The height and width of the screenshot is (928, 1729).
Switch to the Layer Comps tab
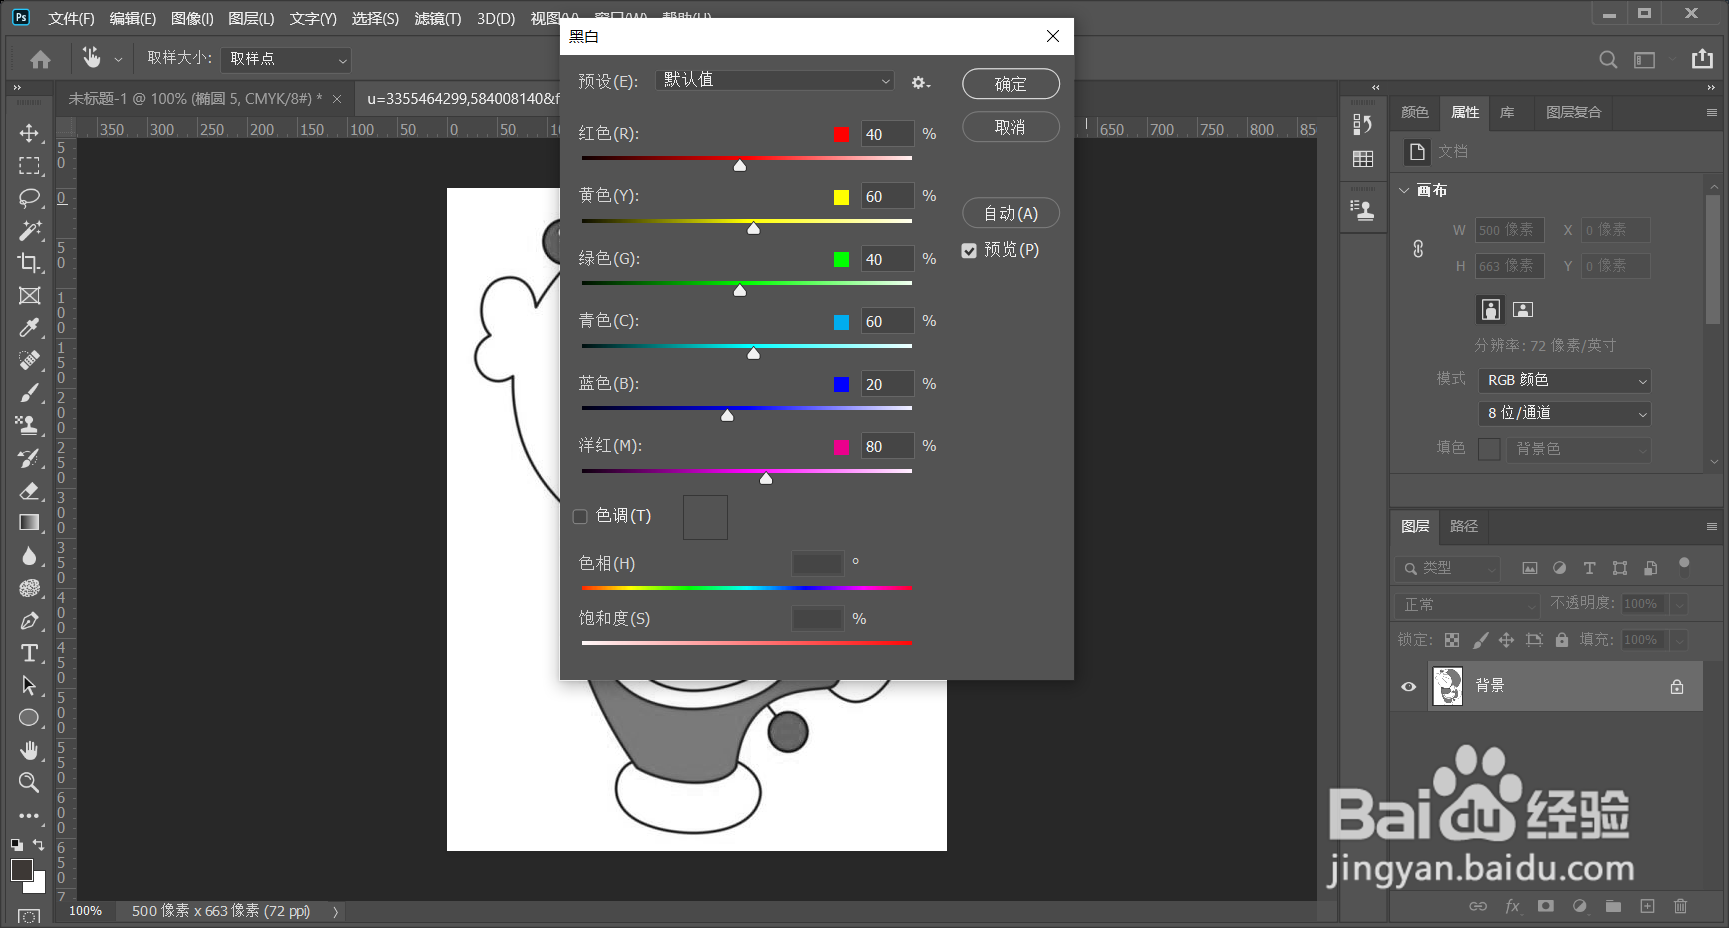pos(1574,113)
